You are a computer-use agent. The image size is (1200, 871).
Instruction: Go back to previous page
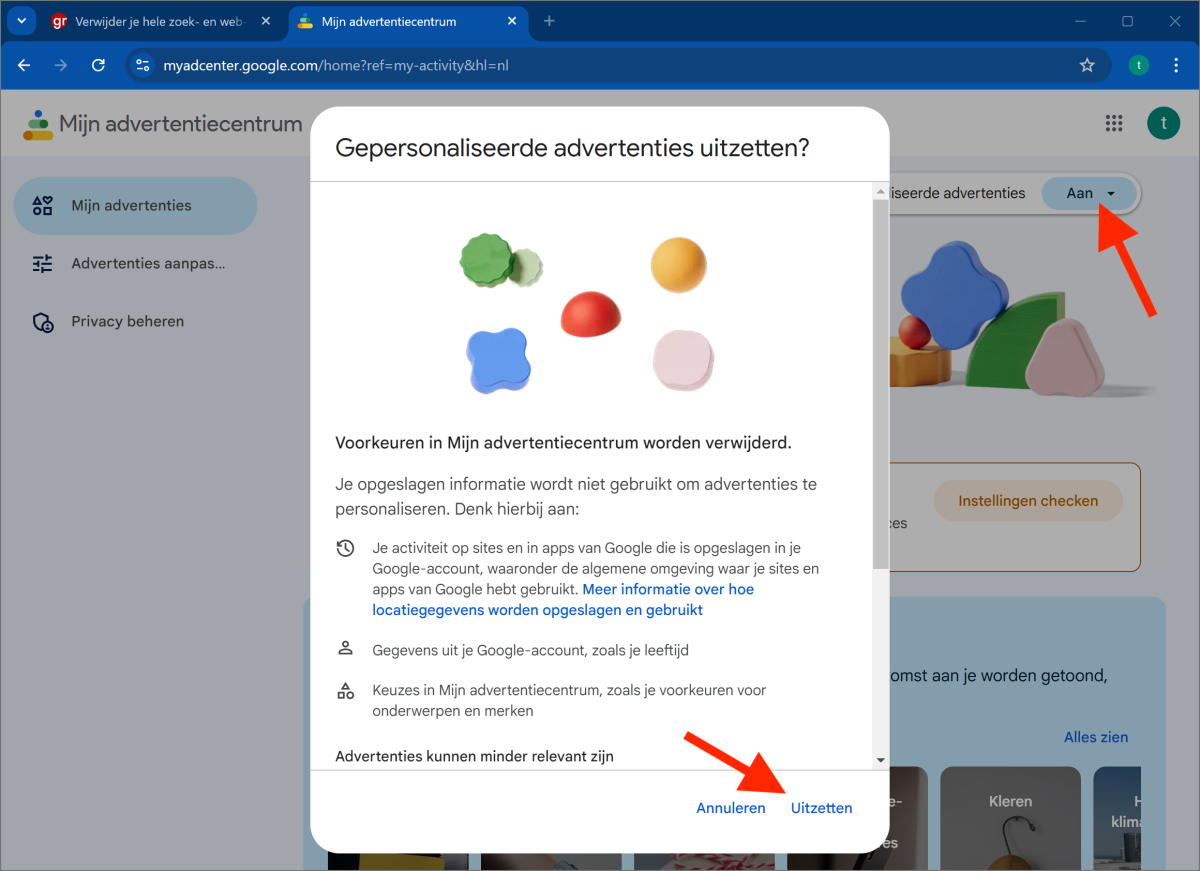(24, 65)
